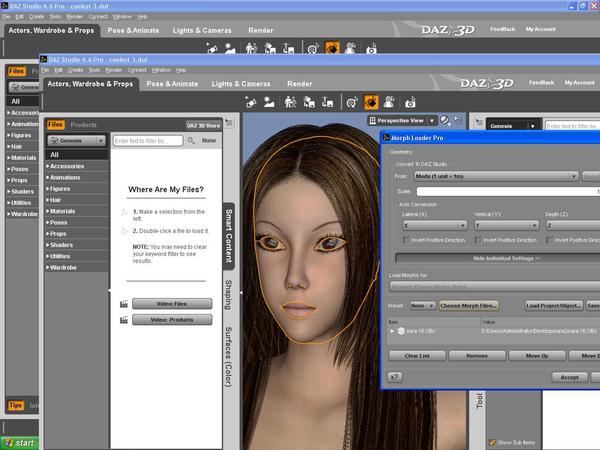Click the Clear List button
600x450 pixels.
[x=417, y=356]
